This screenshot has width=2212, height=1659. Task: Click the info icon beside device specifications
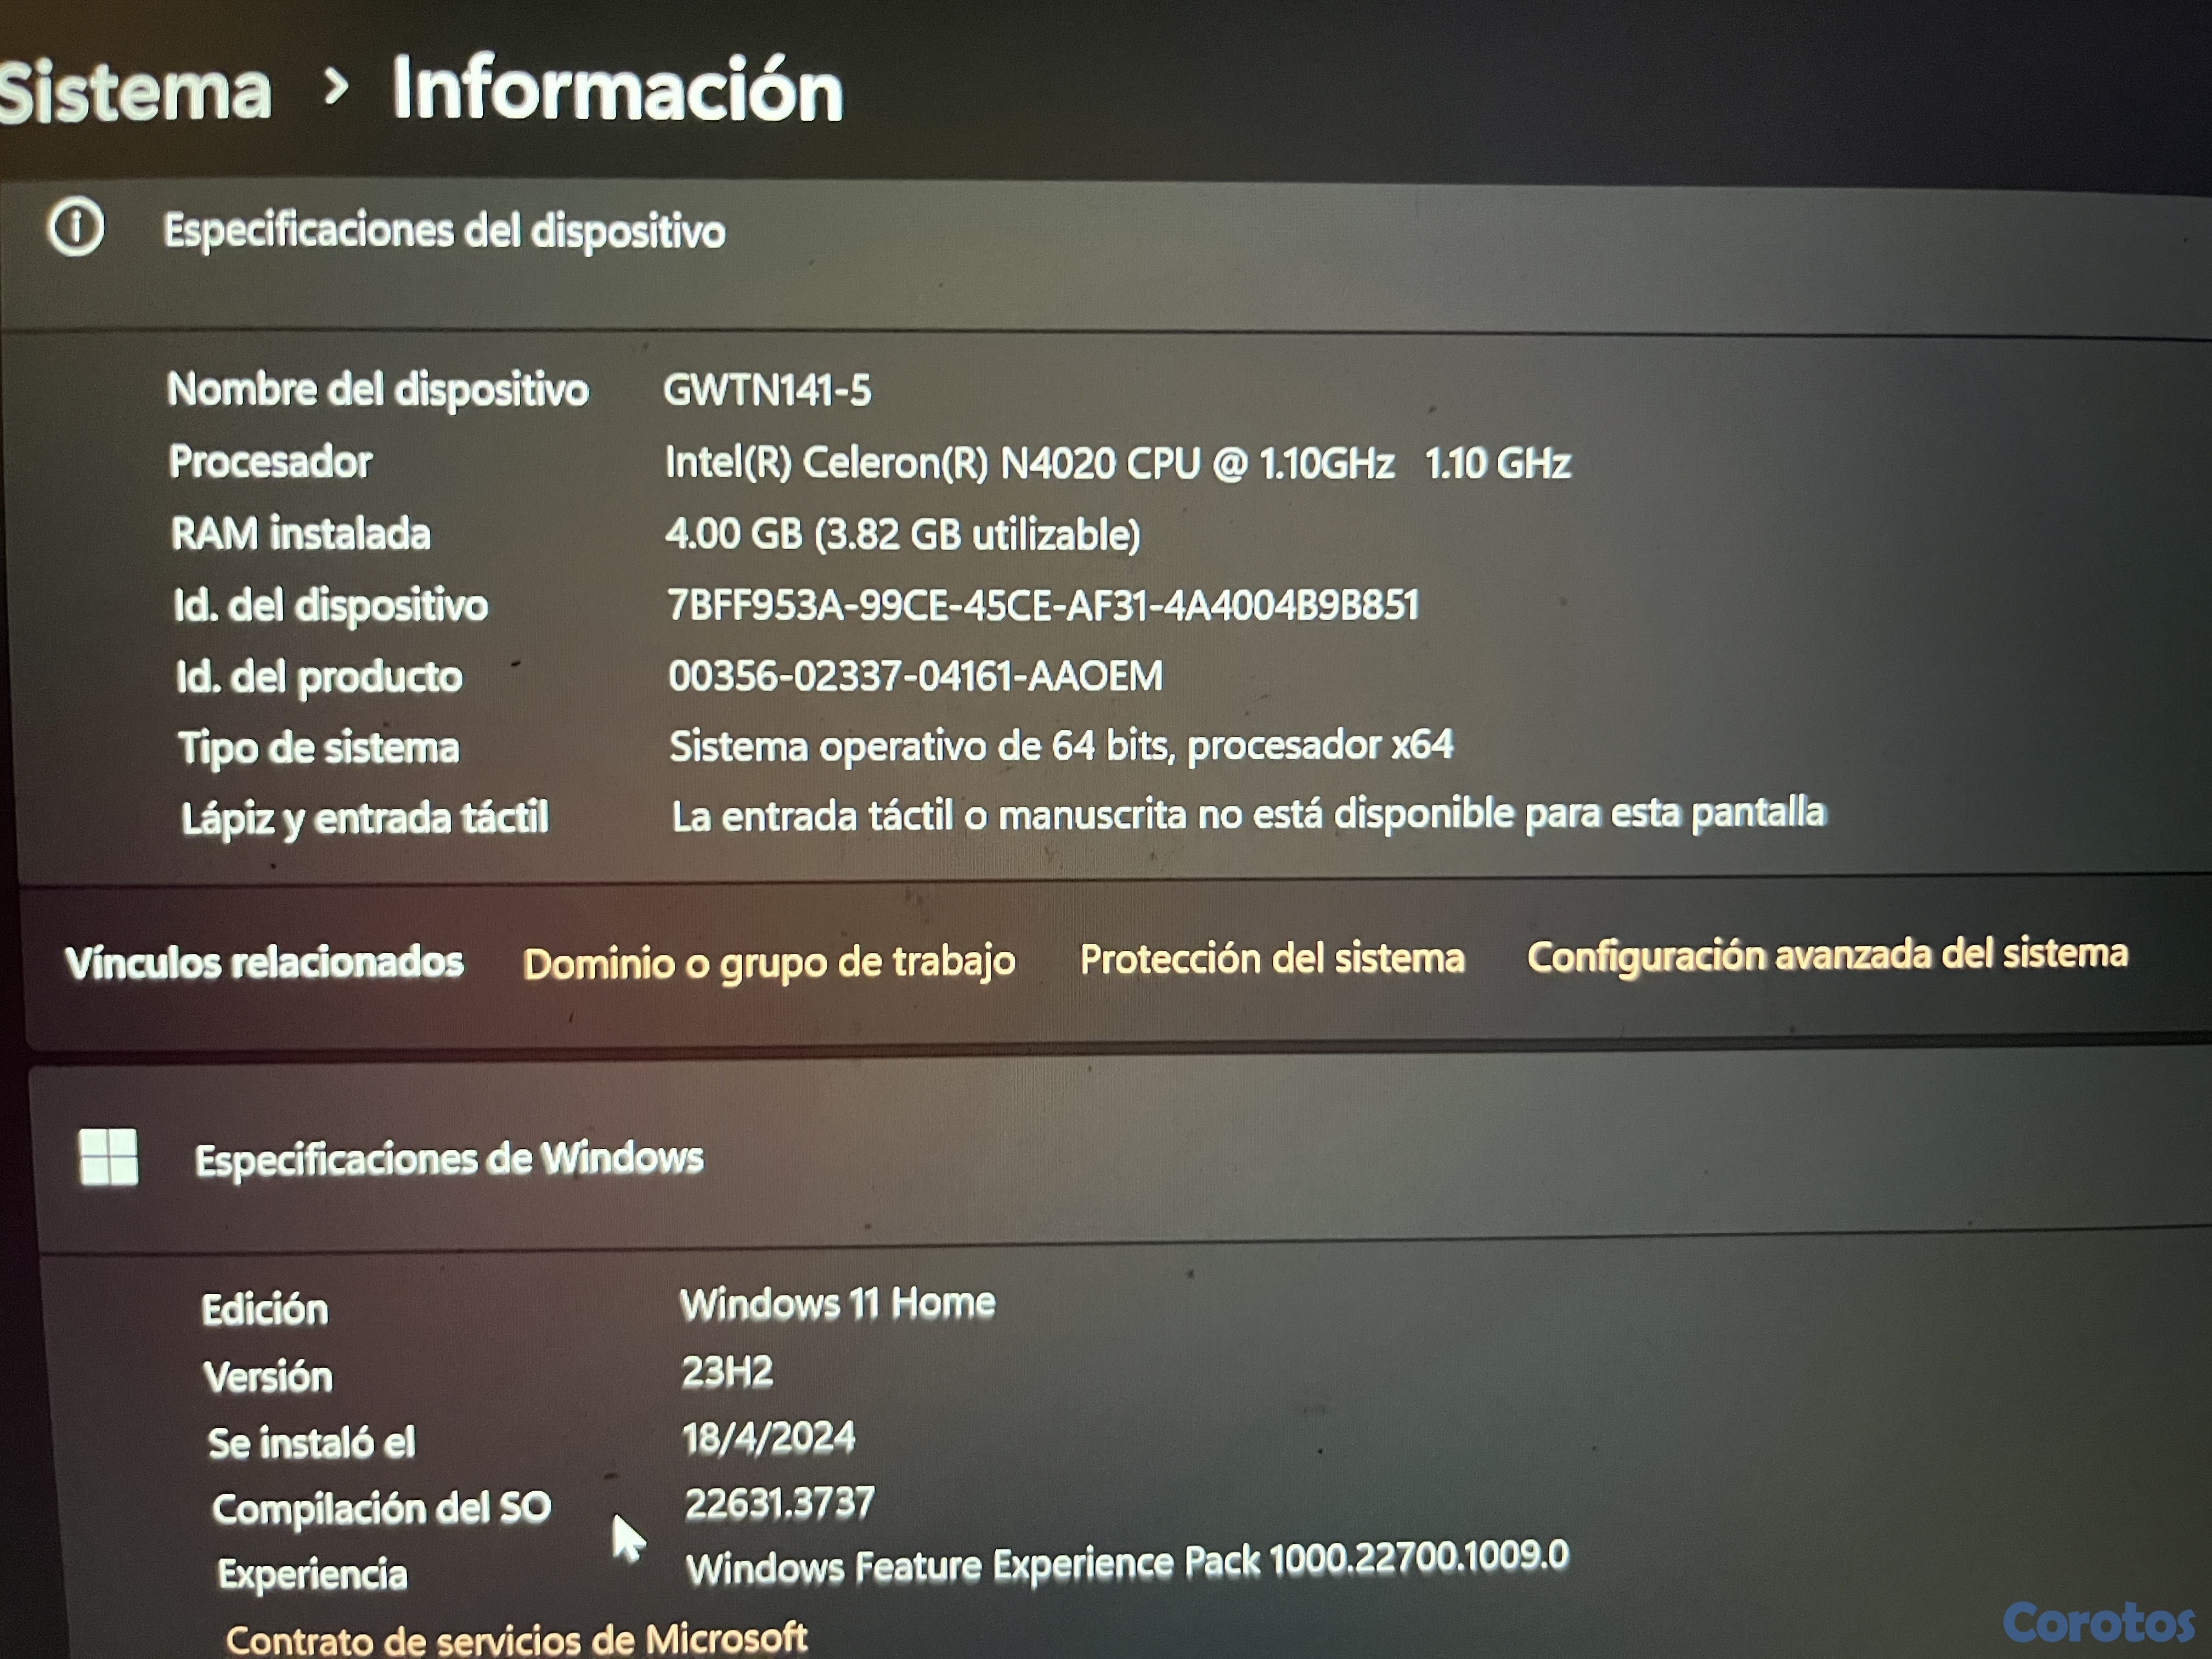coord(75,227)
